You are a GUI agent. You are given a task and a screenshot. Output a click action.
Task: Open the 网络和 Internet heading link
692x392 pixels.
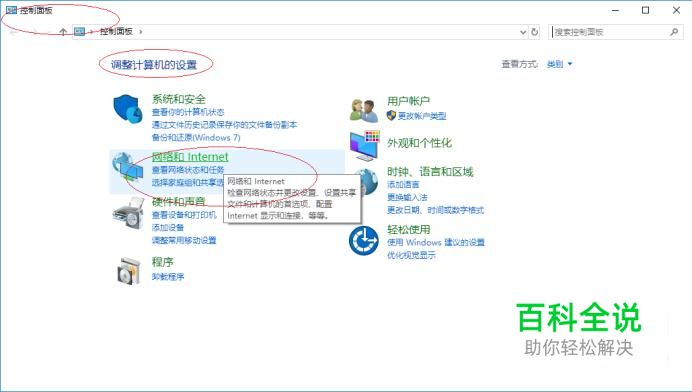tap(190, 157)
